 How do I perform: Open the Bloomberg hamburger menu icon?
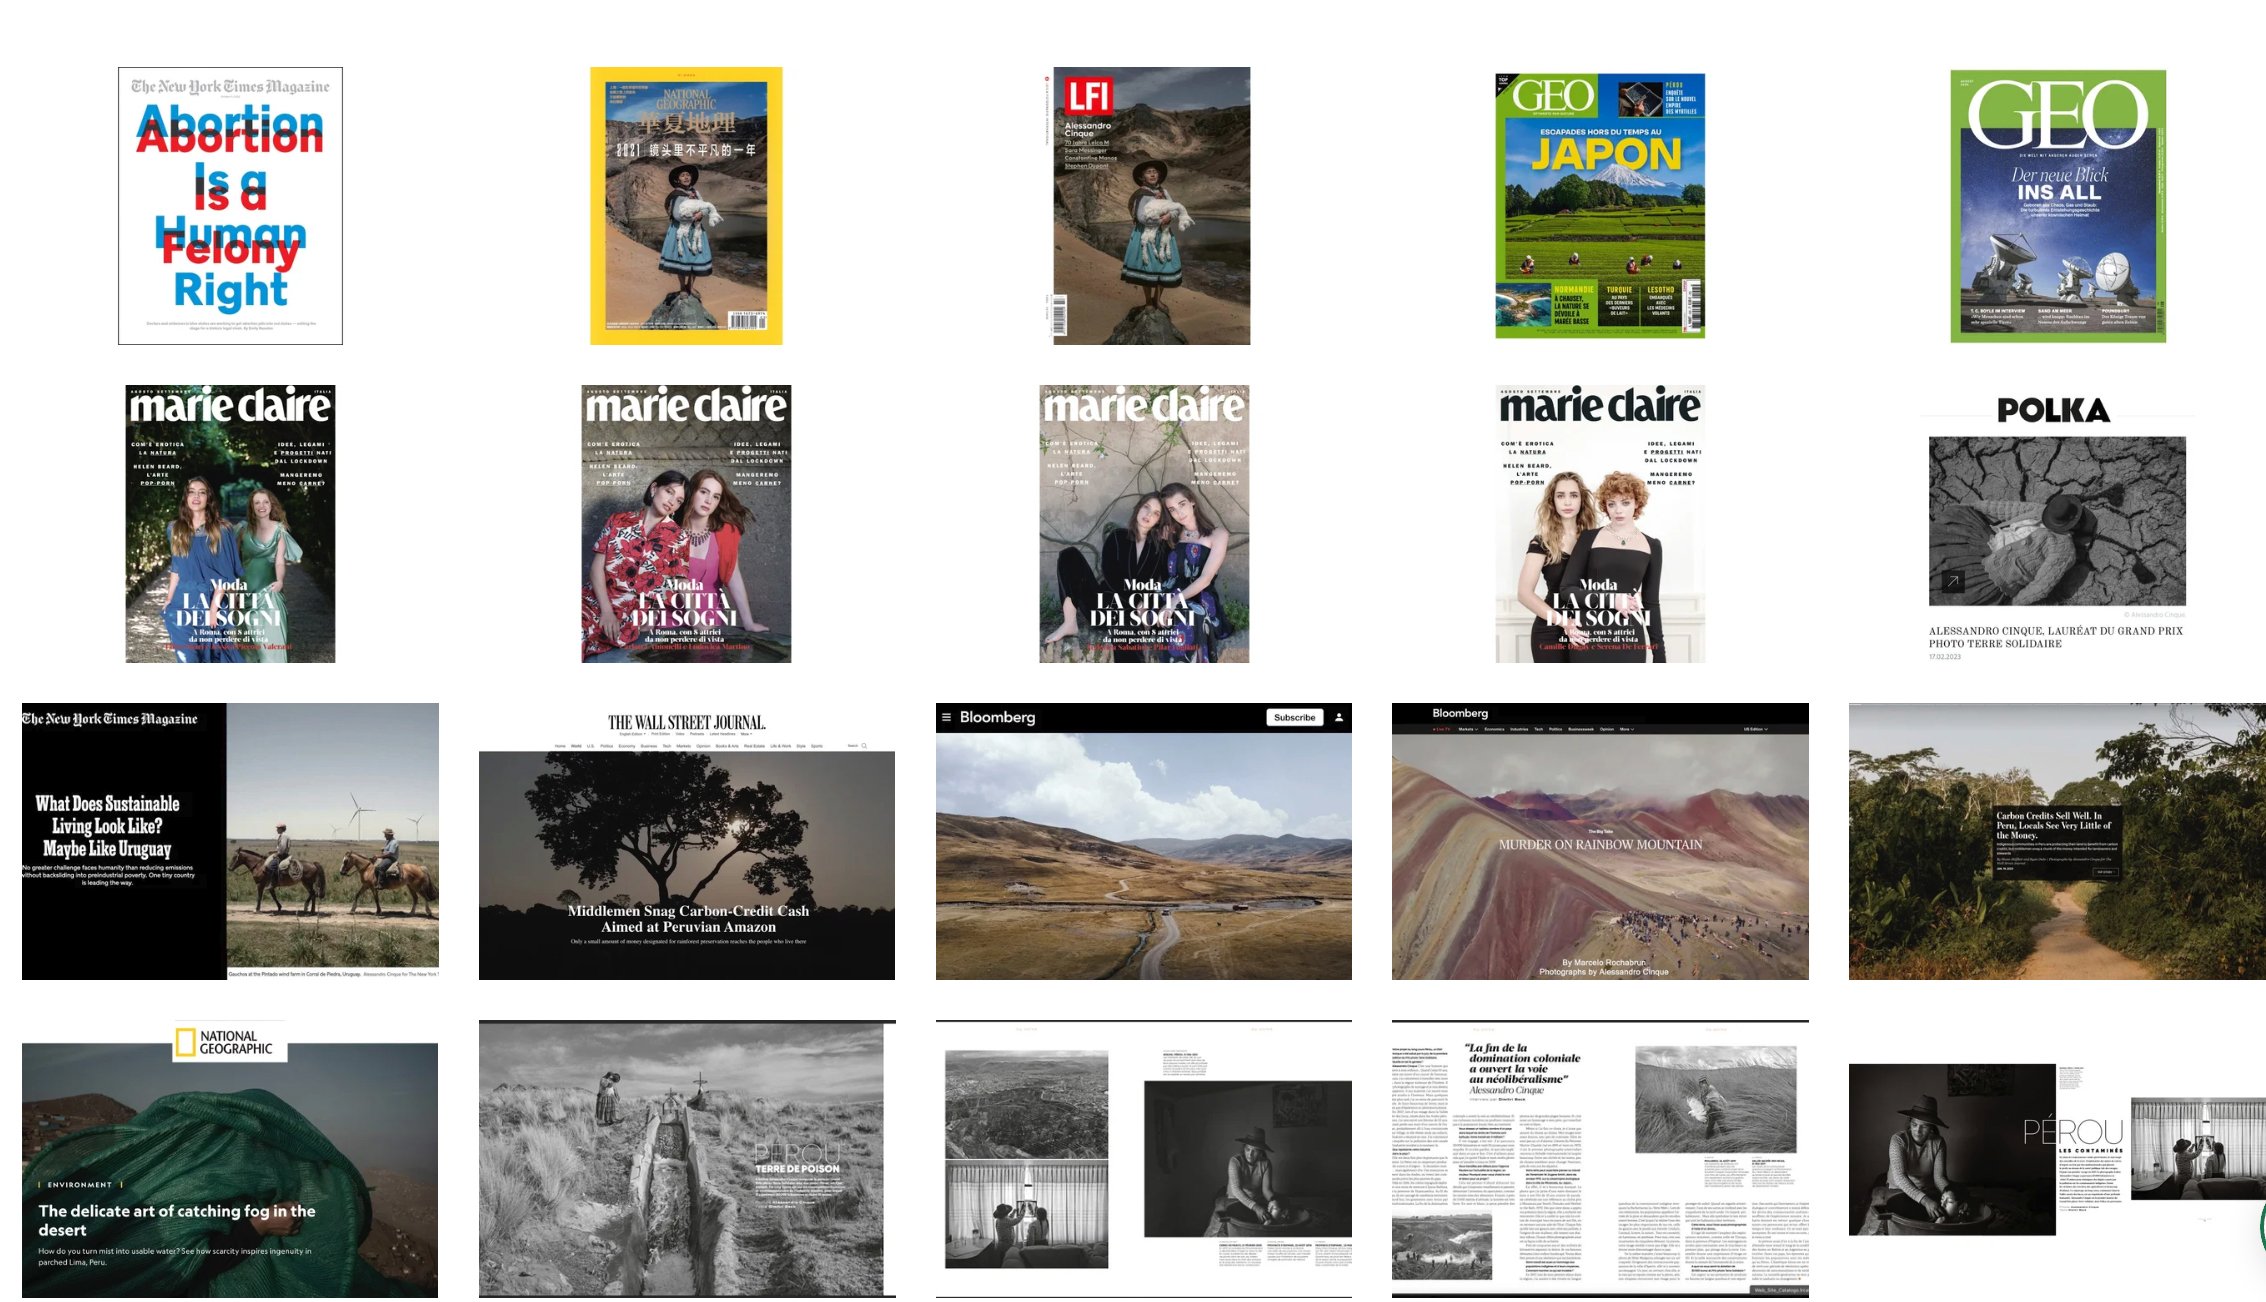(x=946, y=717)
